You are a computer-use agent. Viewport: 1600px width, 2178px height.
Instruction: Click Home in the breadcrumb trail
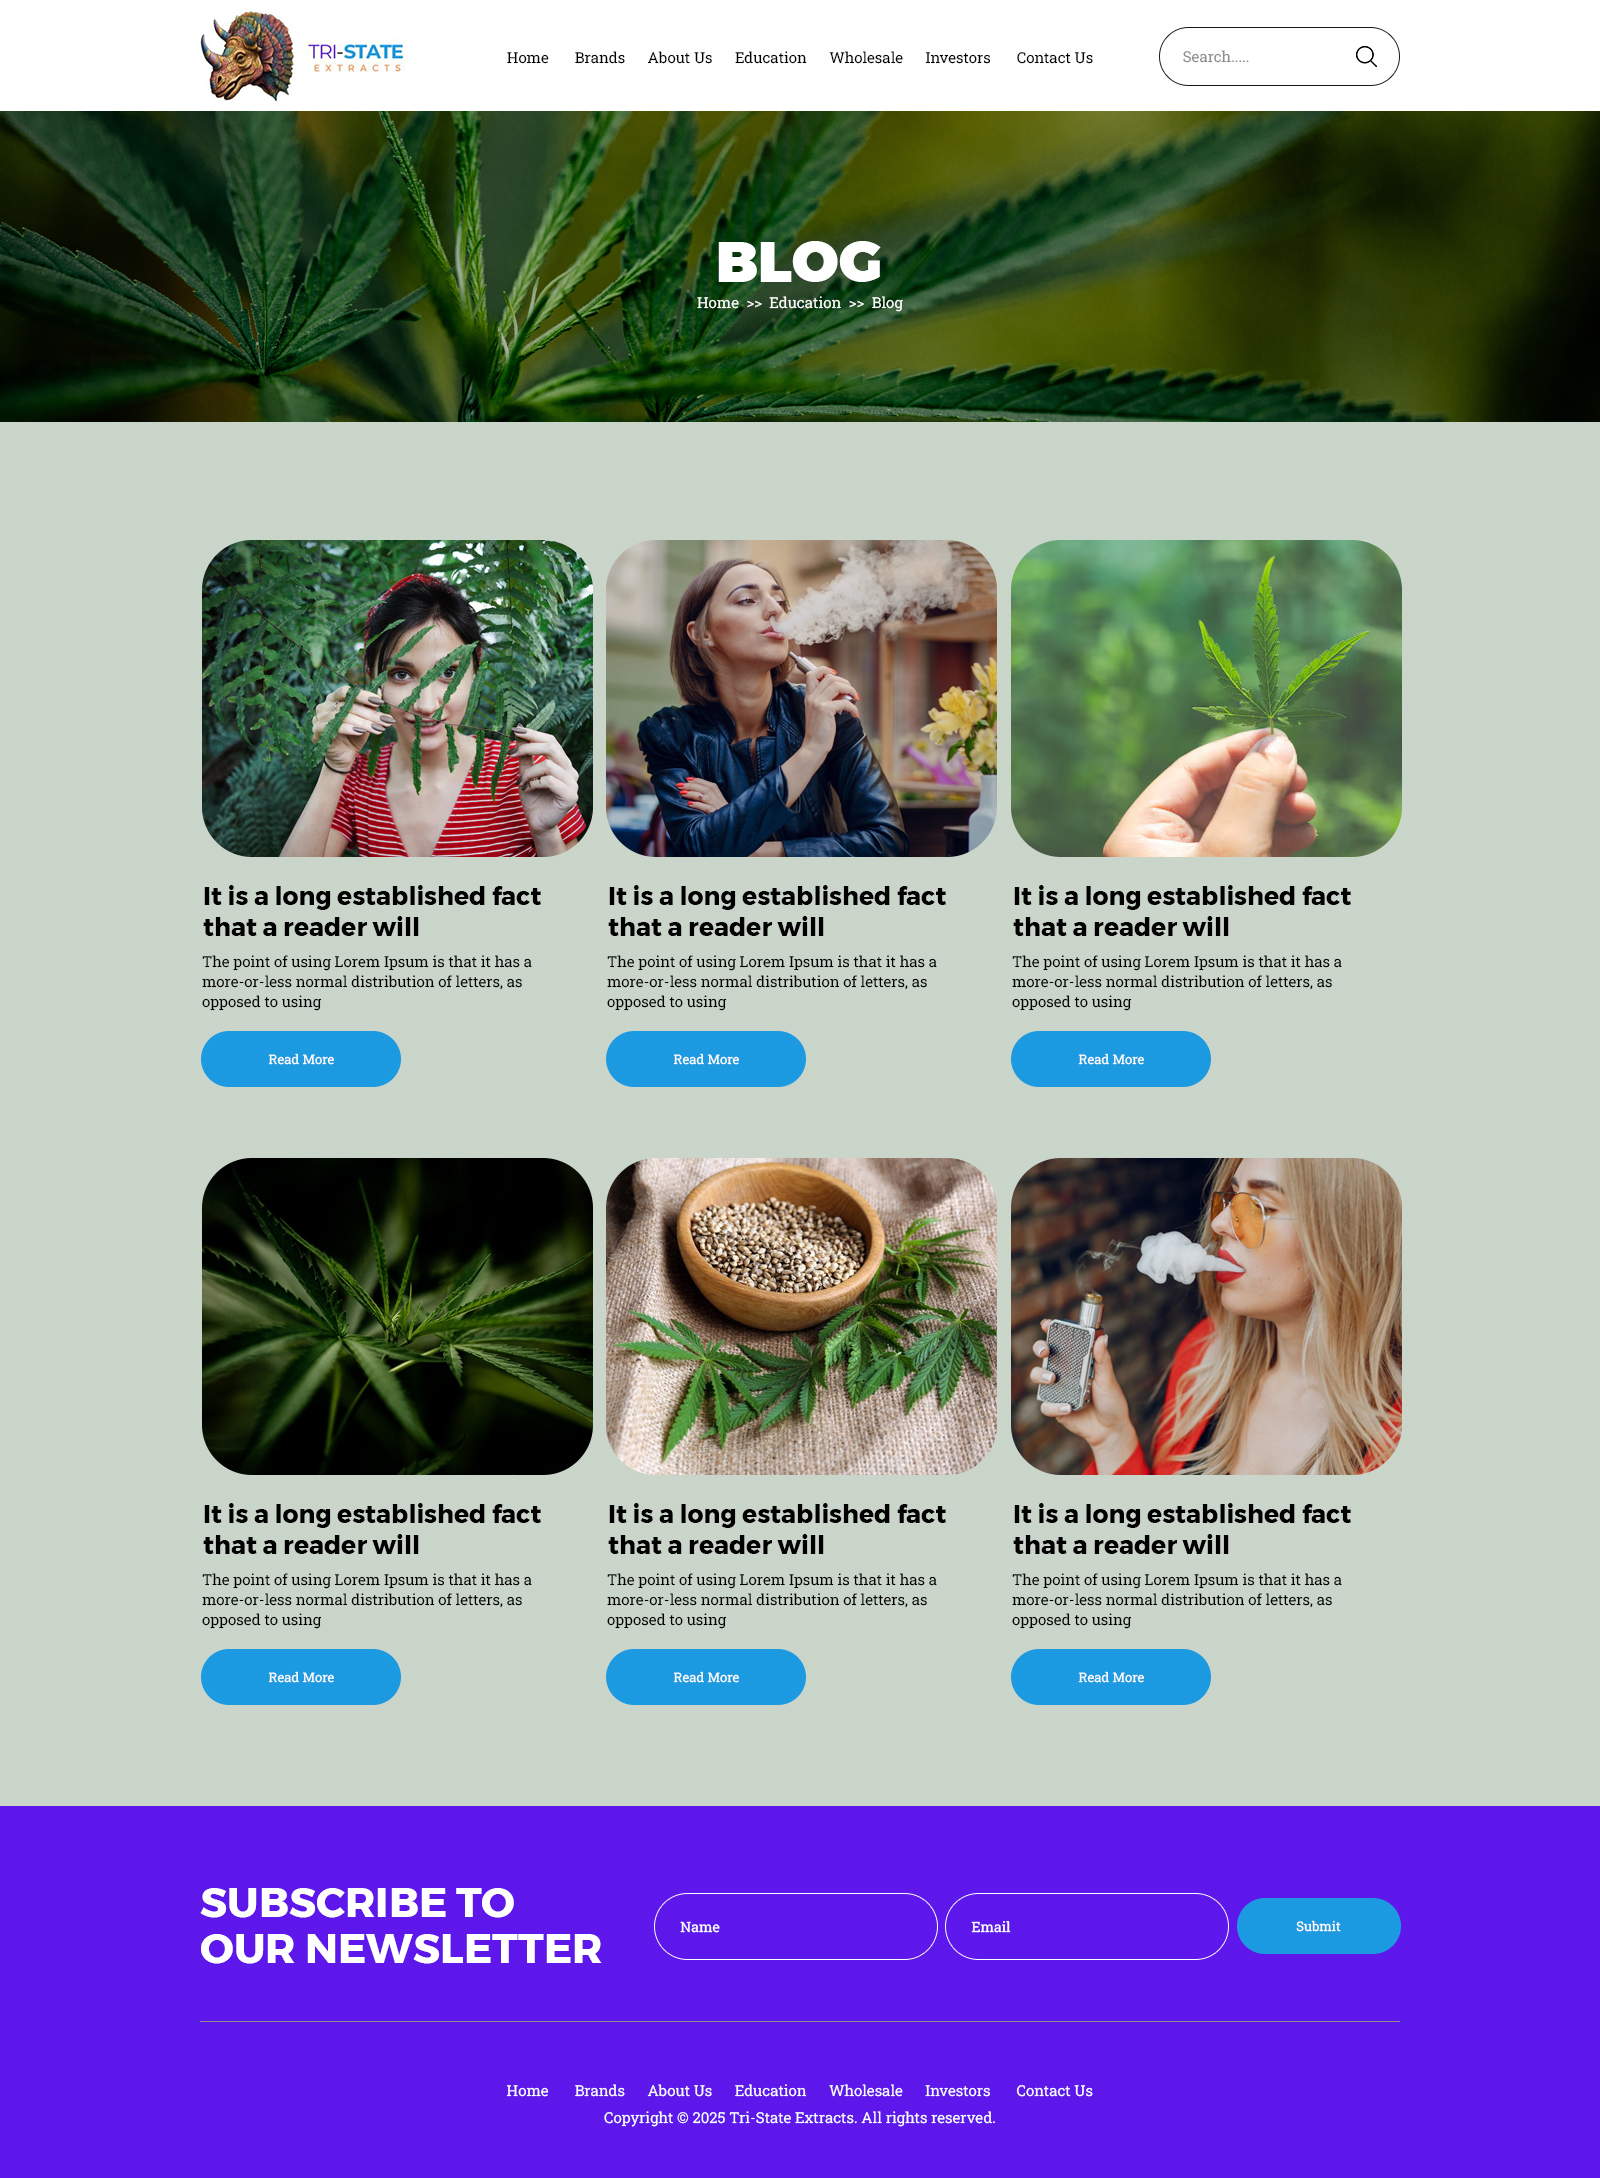717,303
